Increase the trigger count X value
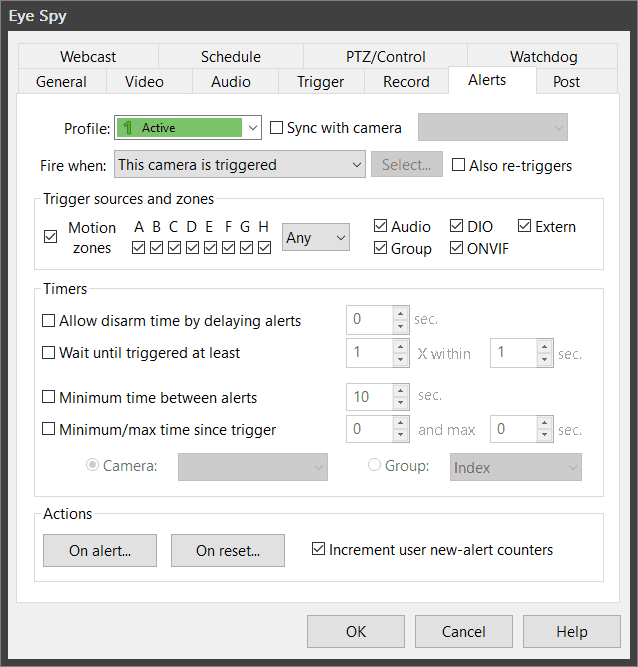The image size is (638, 667). click(x=401, y=346)
